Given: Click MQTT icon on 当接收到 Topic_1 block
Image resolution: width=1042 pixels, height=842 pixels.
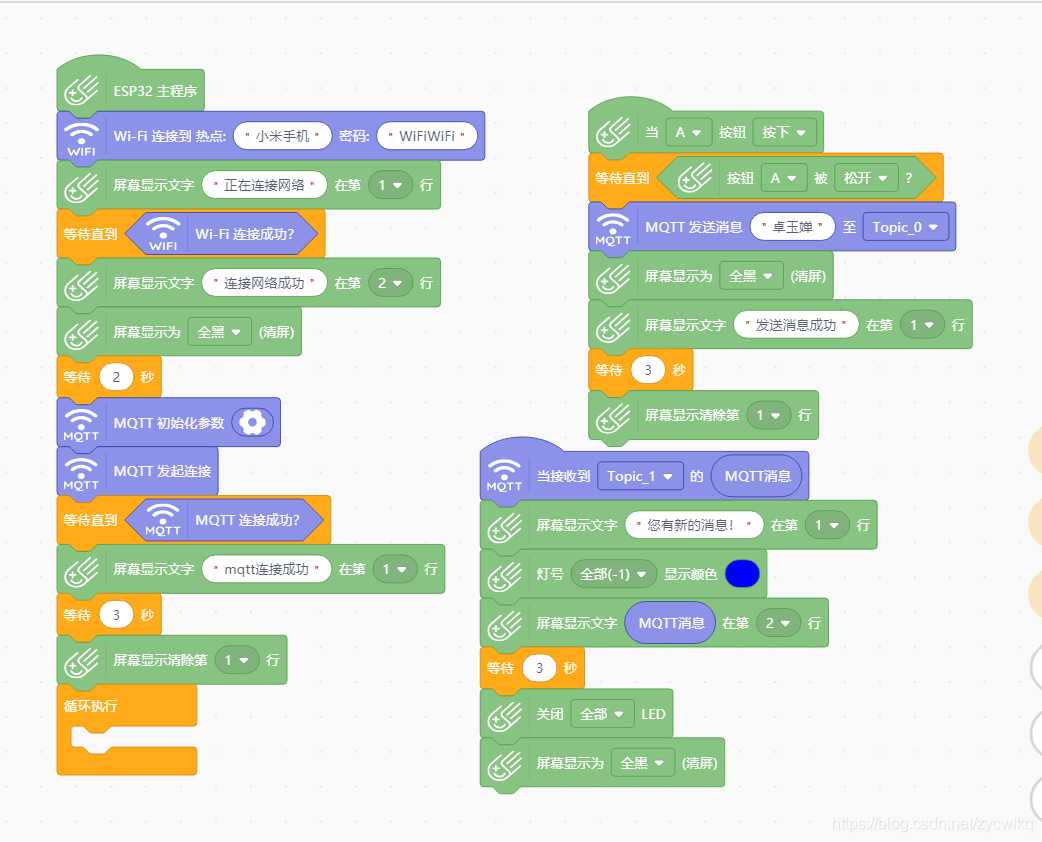Looking at the screenshot, I should [x=505, y=475].
